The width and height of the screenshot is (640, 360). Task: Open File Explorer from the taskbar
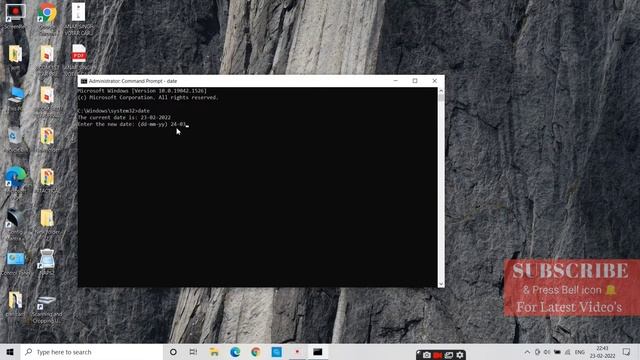214,352
